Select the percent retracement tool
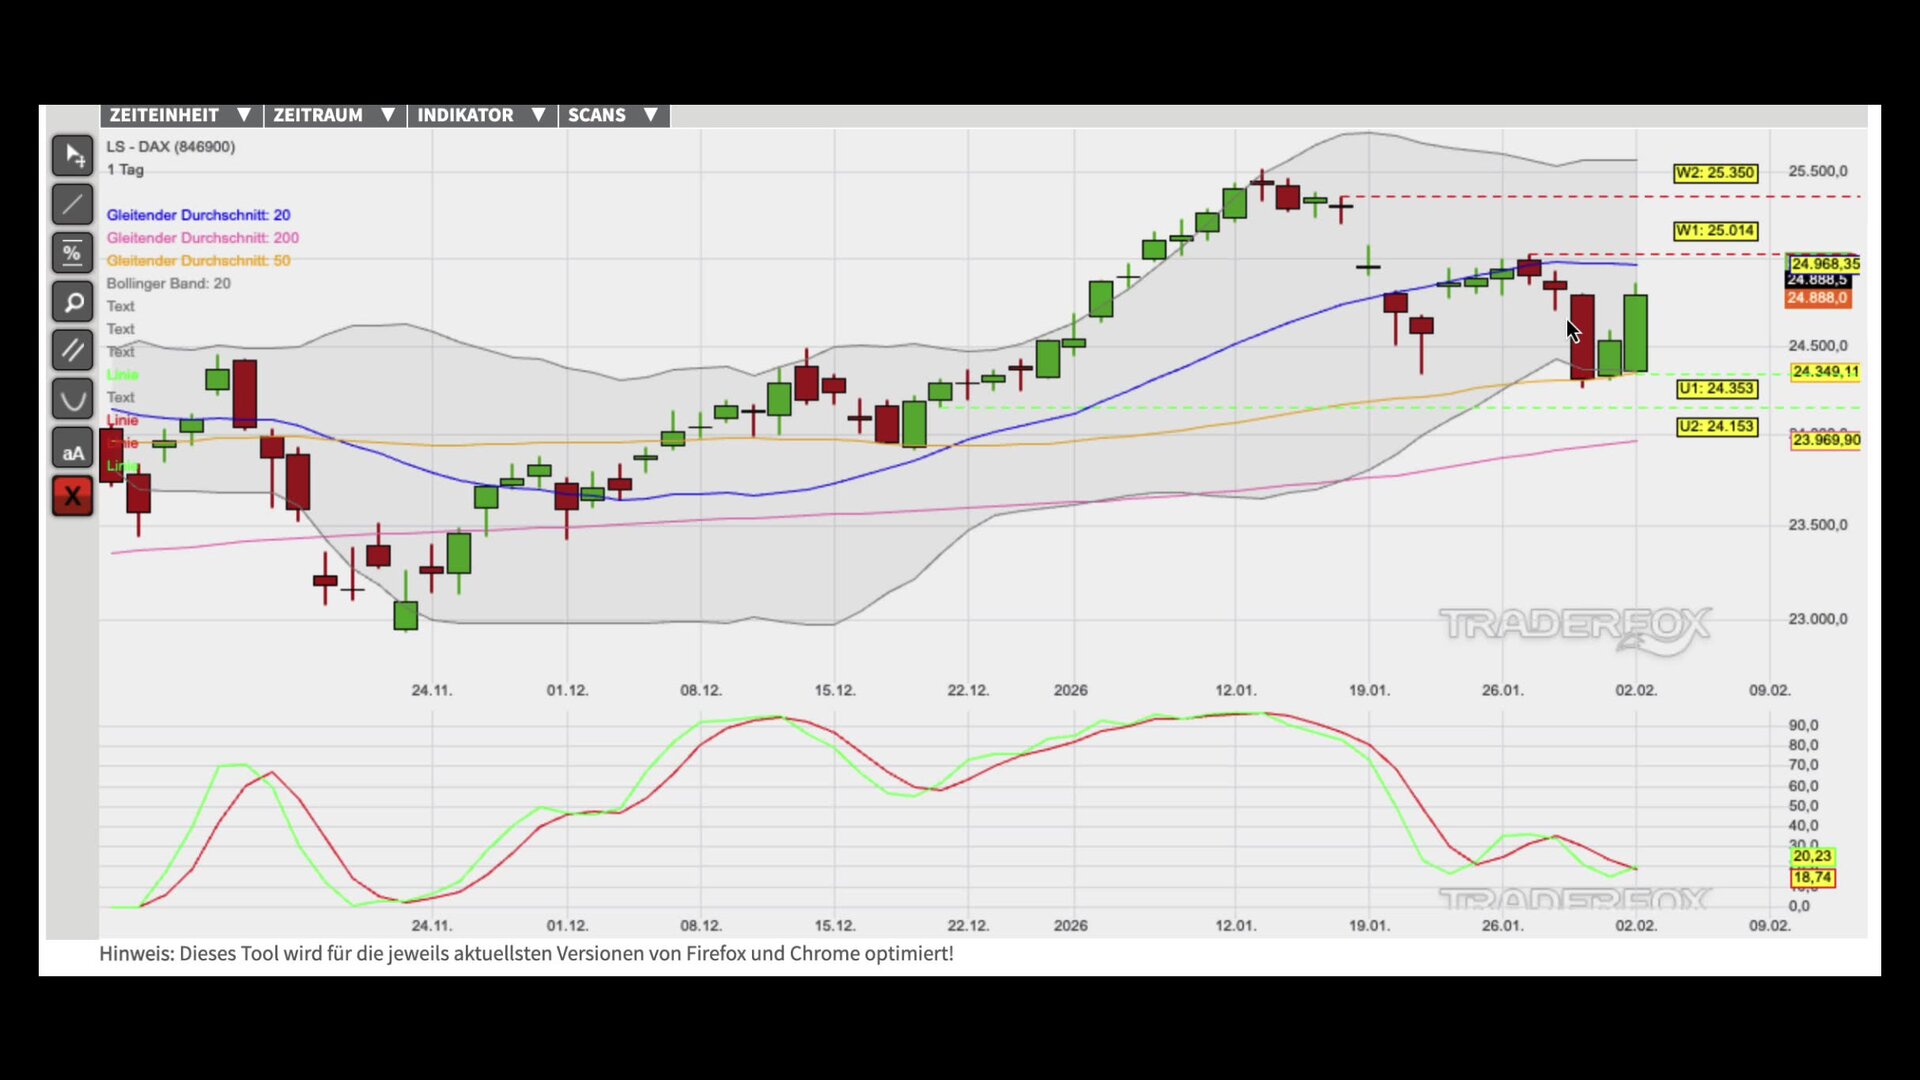This screenshot has width=1920, height=1080. pyautogui.click(x=72, y=253)
